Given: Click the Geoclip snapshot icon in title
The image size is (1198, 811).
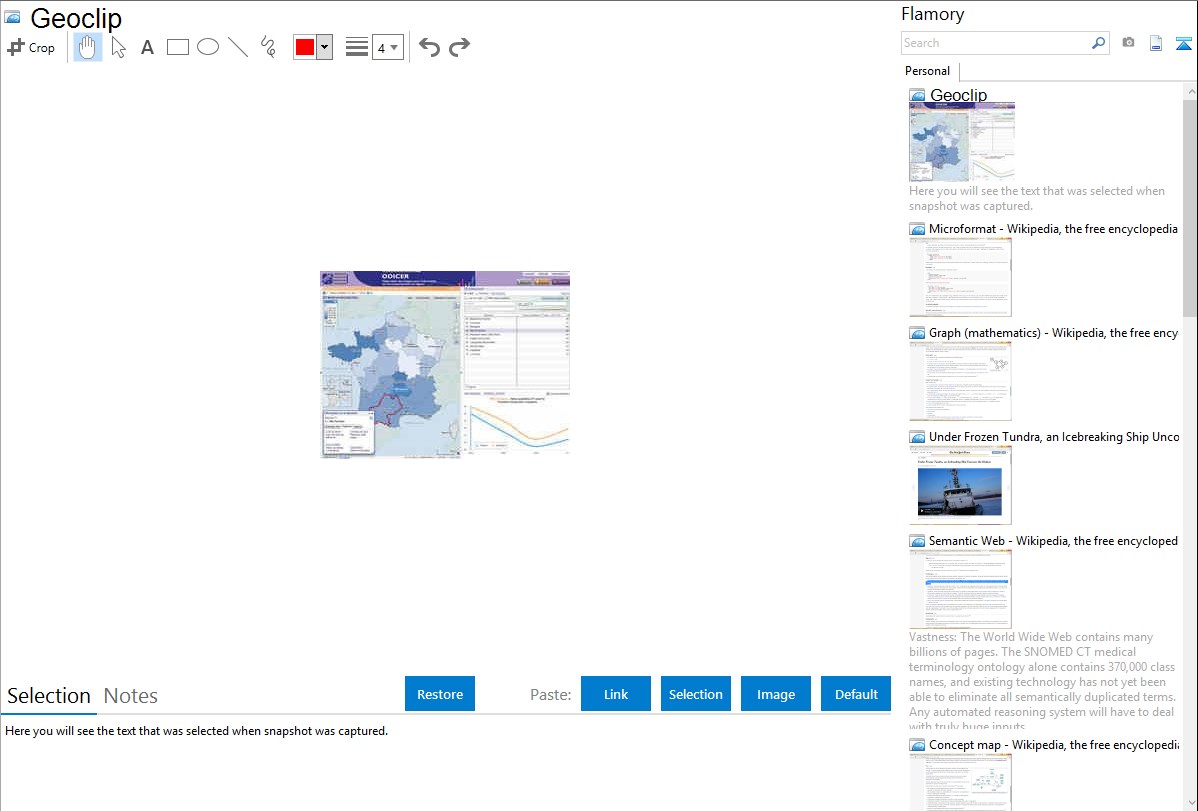Looking at the screenshot, I should pos(13,18).
